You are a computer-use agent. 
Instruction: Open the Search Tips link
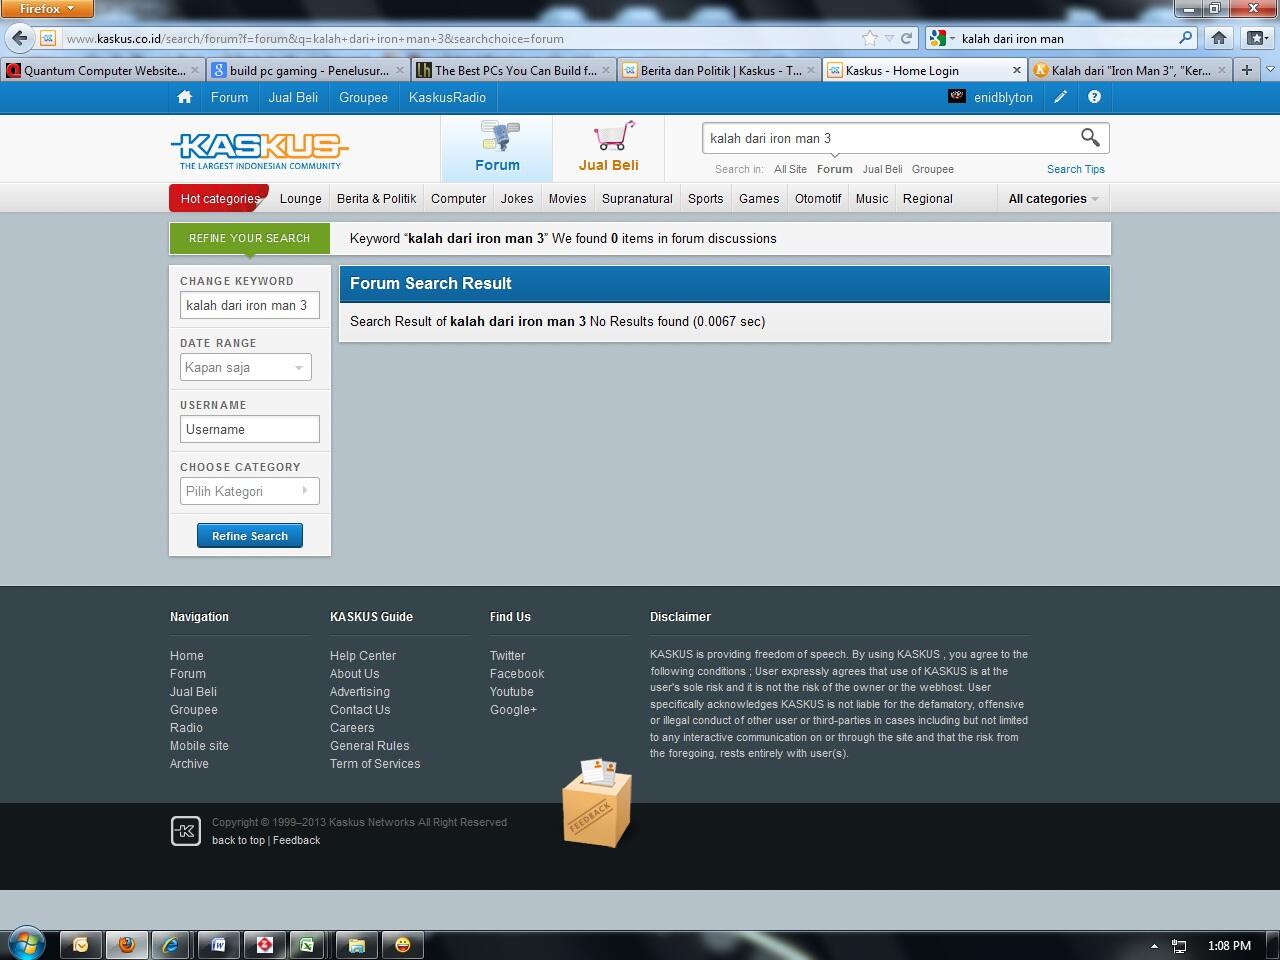click(1076, 169)
